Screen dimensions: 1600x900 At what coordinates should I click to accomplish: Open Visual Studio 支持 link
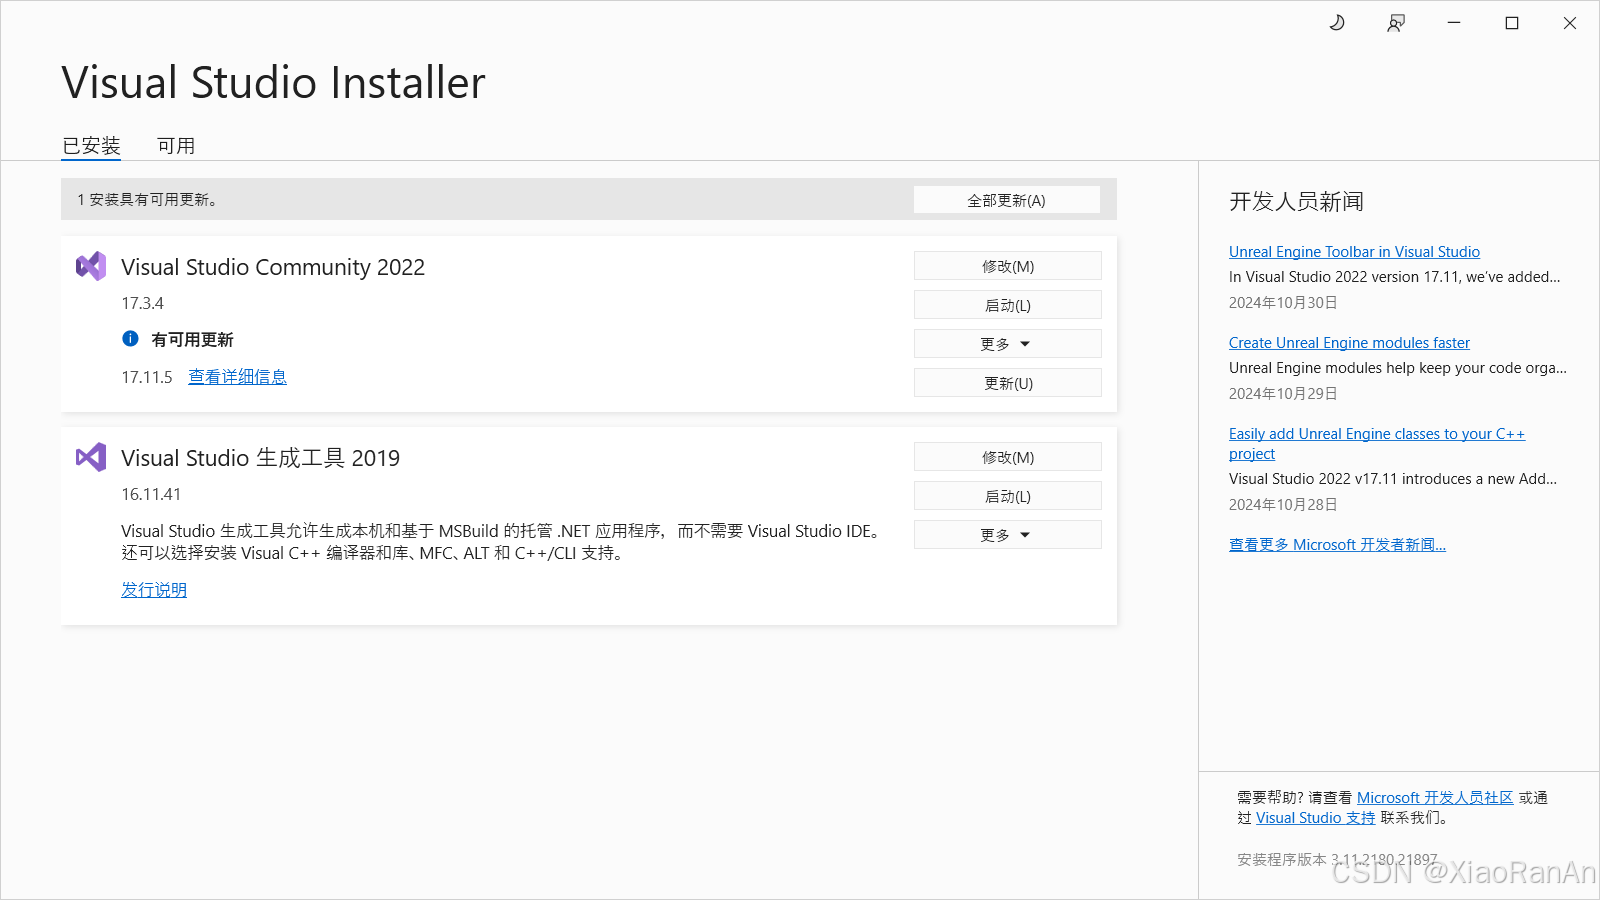click(1316, 818)
